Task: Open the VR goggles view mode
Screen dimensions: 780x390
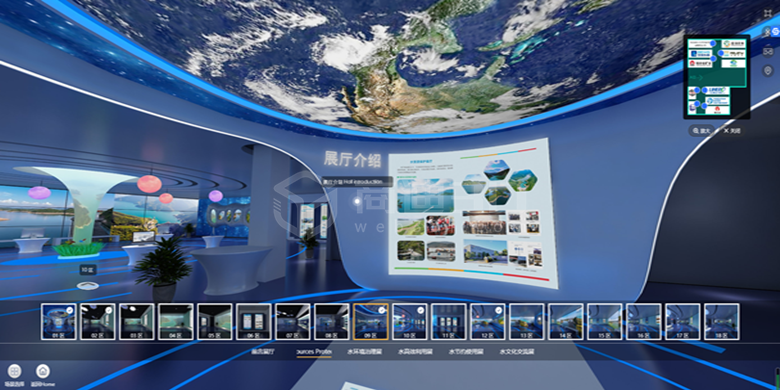Action: [x=768, y=51]
